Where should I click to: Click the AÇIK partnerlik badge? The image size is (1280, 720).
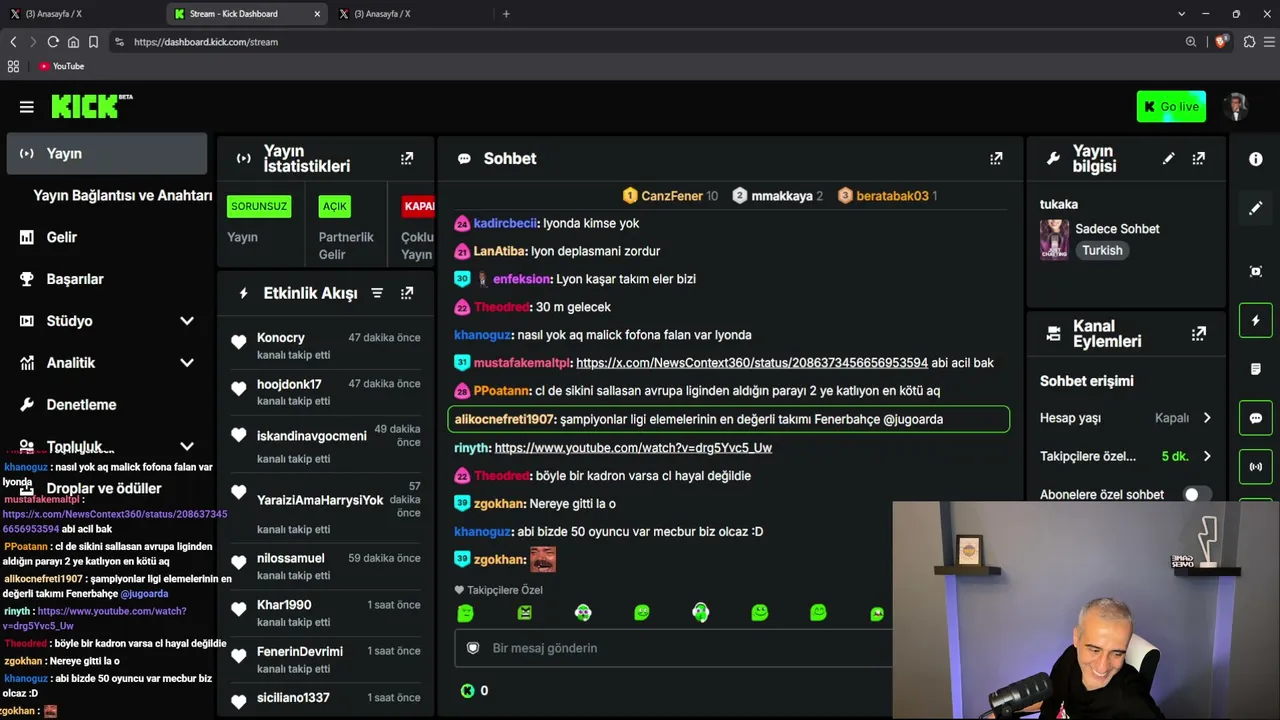pyautogui.click(x=335, y=206)
